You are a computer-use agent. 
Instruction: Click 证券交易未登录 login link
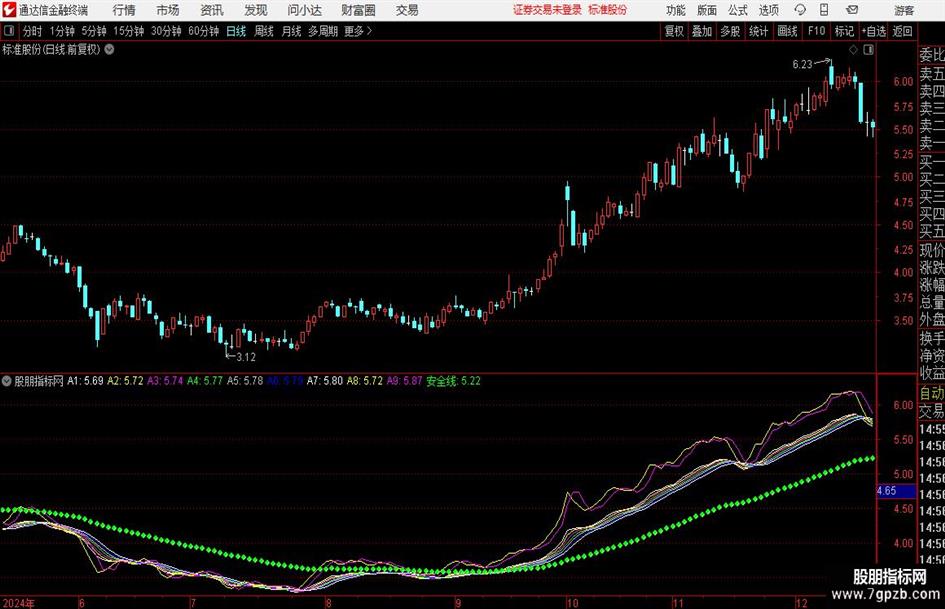coord(547,10)
